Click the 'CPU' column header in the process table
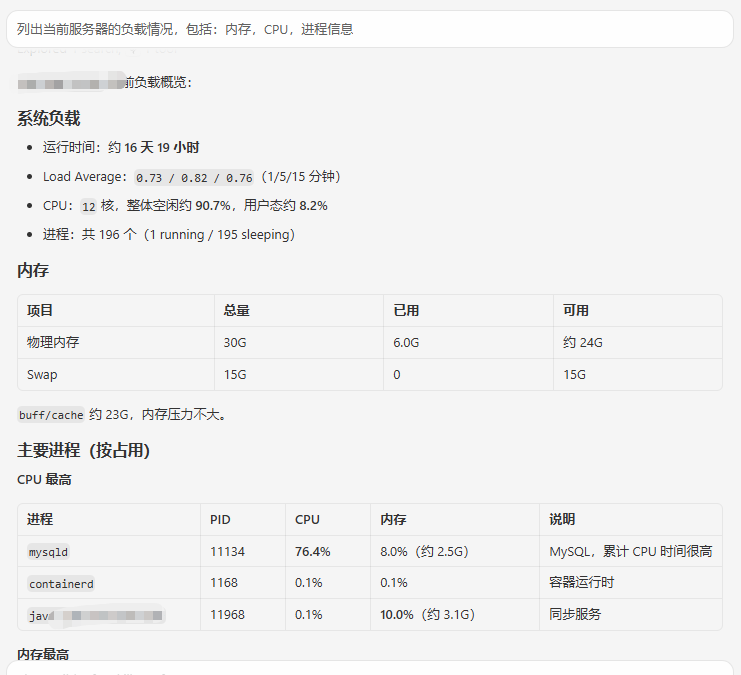The image size is (741, 675). click(x=307, y=519)
